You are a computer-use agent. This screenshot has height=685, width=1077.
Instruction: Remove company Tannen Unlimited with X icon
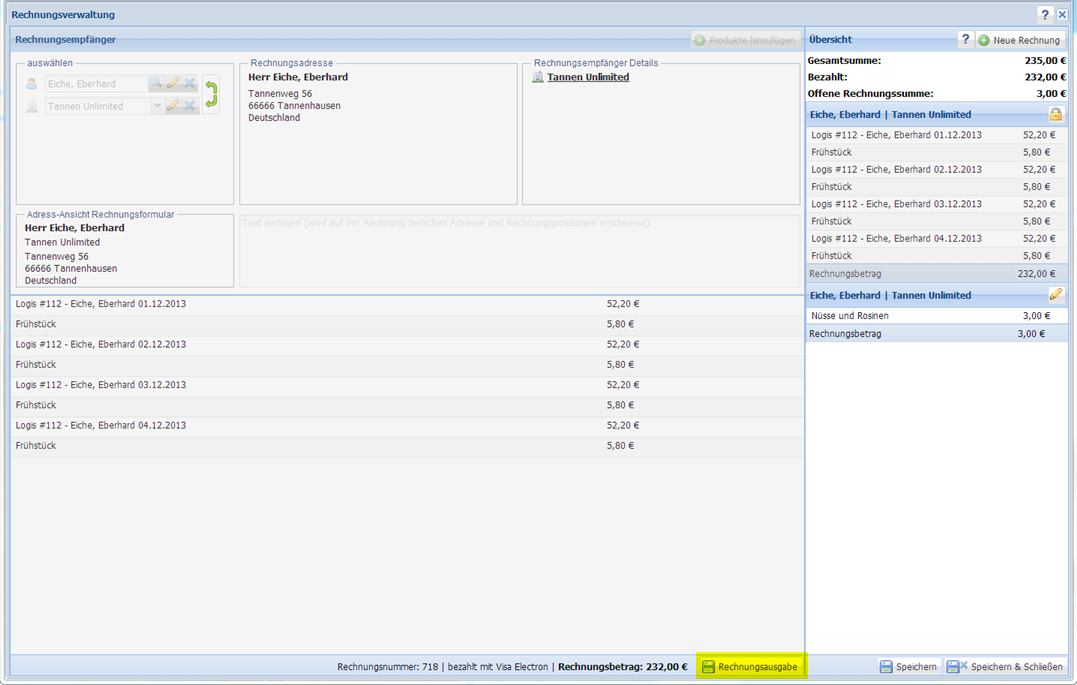(x=189, y=106)
